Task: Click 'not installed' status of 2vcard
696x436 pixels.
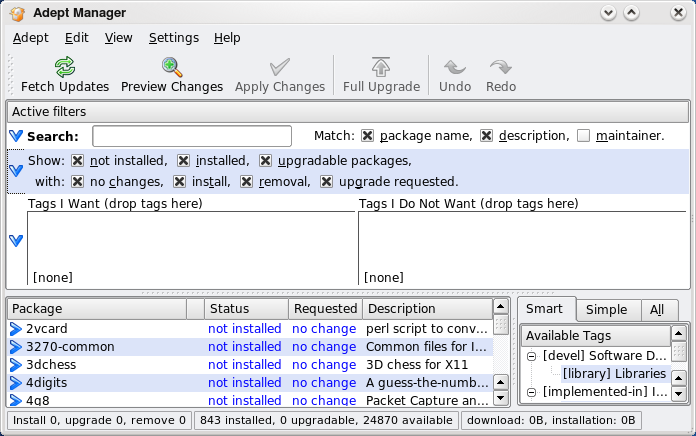Action: [245, 329]
